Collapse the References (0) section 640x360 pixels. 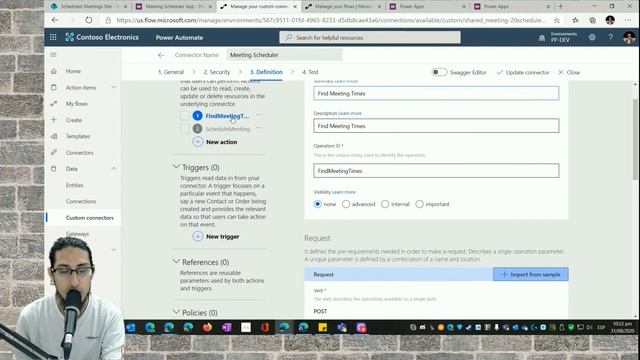tap(176, 261)
